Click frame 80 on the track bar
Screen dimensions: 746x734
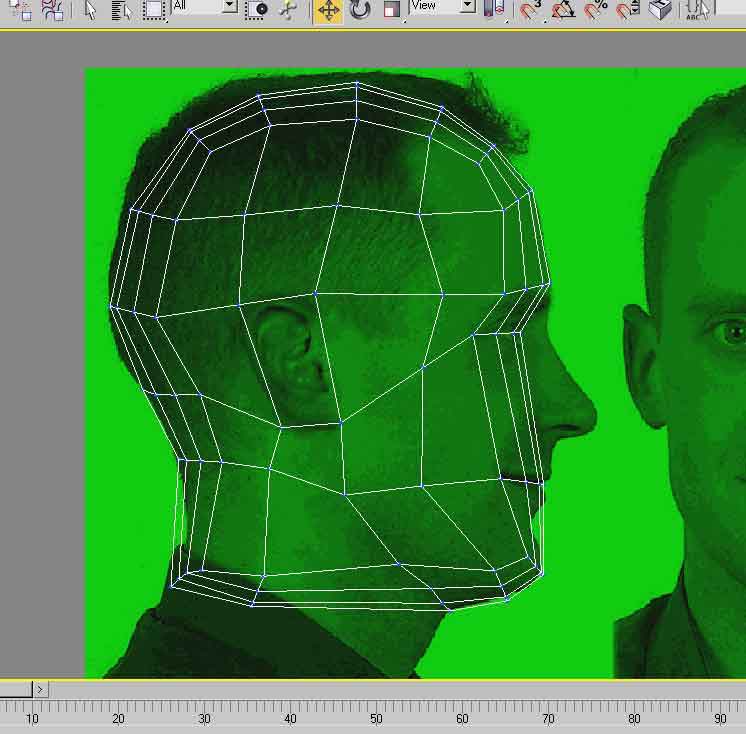coord(634,718)
